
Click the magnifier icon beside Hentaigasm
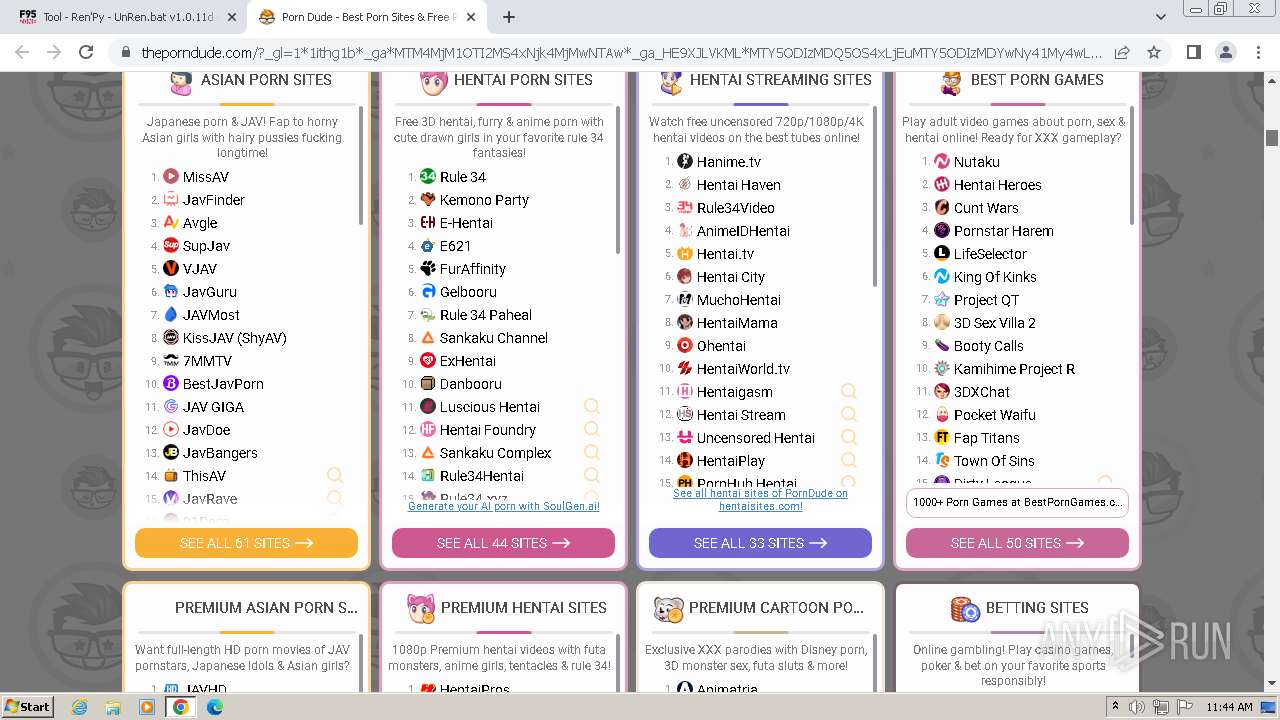click(849, 391)
